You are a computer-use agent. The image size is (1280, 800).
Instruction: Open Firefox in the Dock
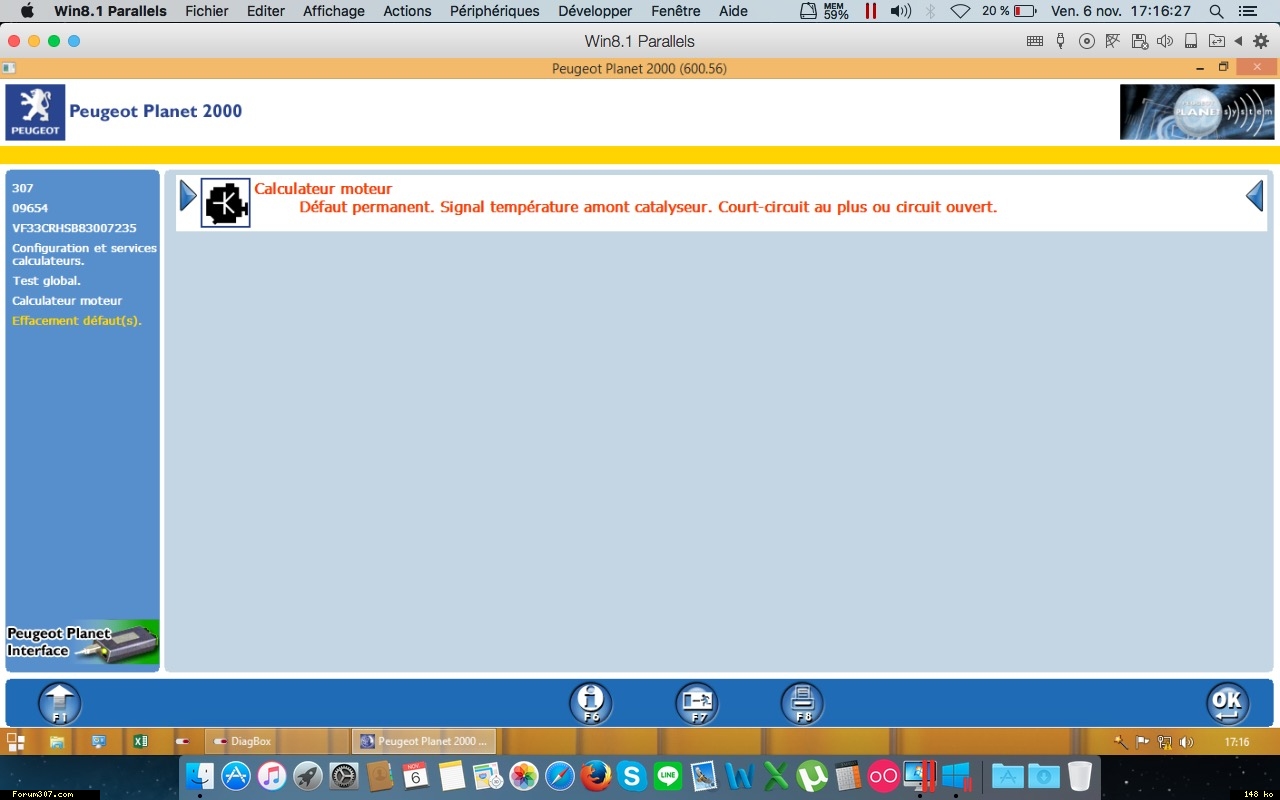pos(596,776)
